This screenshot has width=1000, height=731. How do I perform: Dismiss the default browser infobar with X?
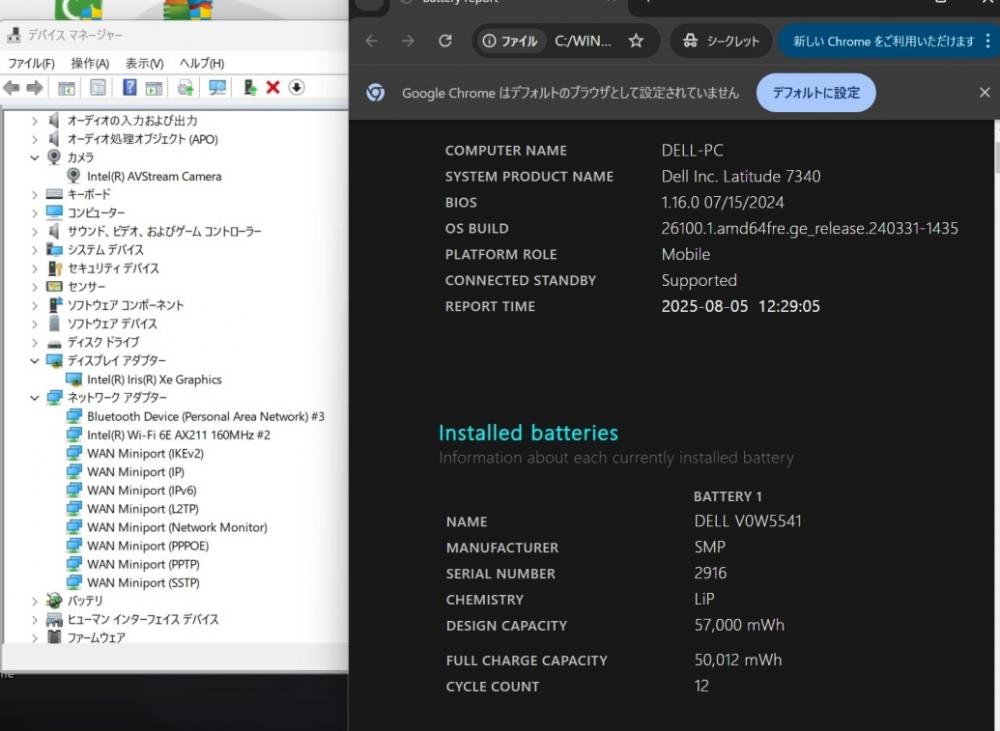(985, 93)
